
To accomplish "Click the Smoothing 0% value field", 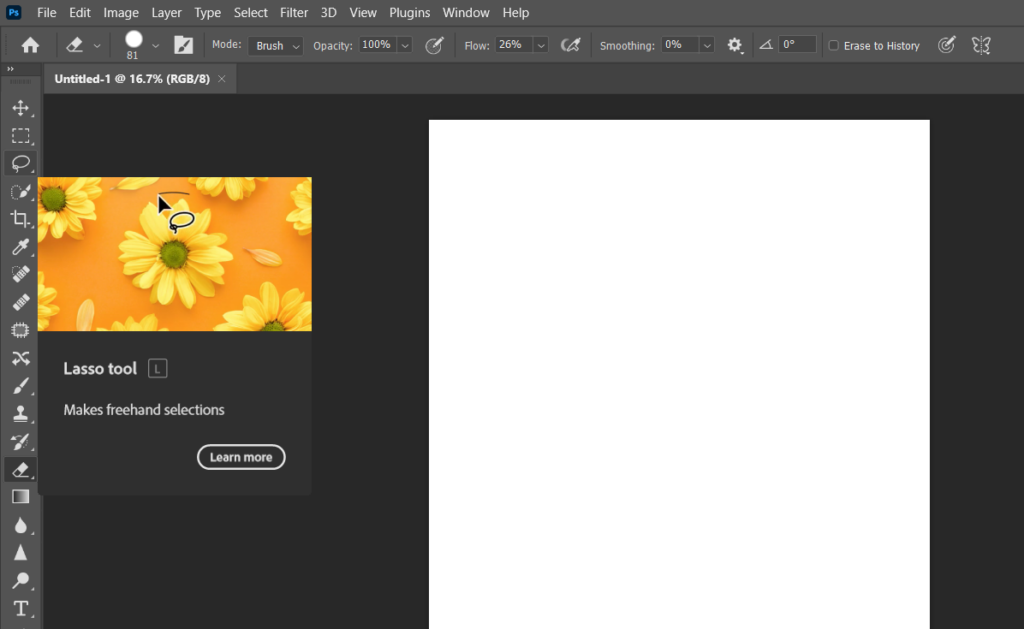I will (x=680, y=44).
